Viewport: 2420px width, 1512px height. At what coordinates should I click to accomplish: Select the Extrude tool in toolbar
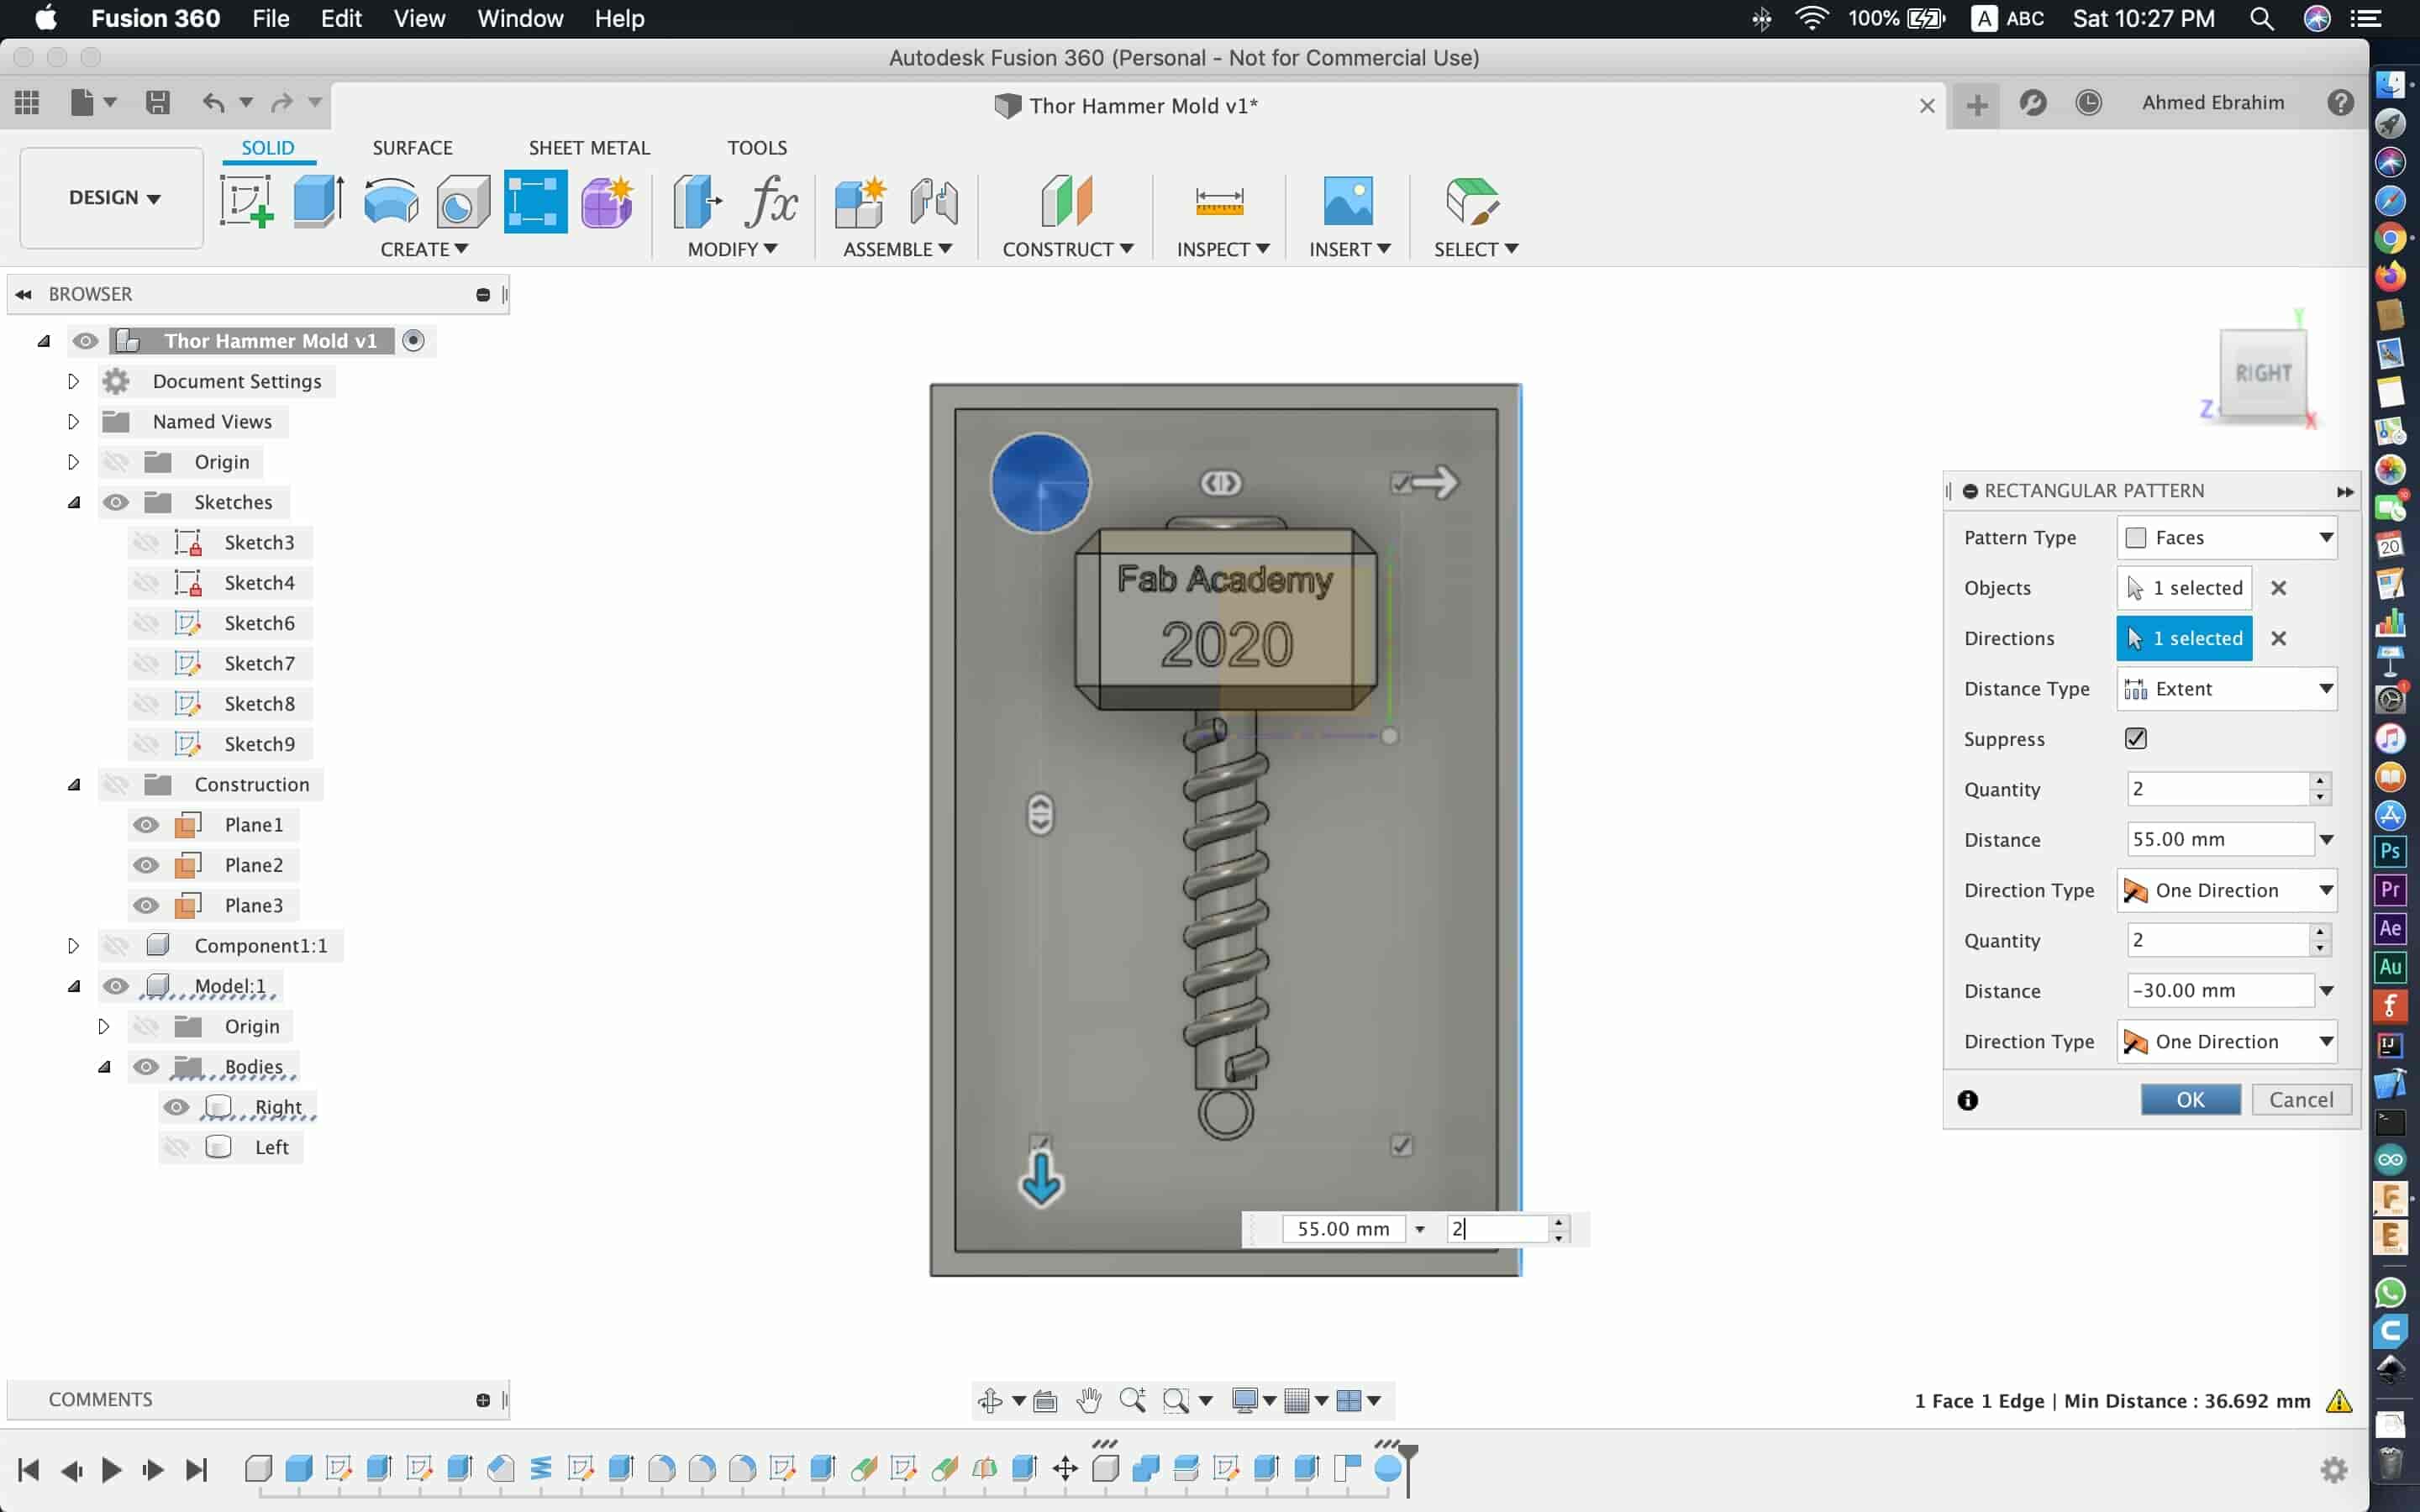pos(317,200)
